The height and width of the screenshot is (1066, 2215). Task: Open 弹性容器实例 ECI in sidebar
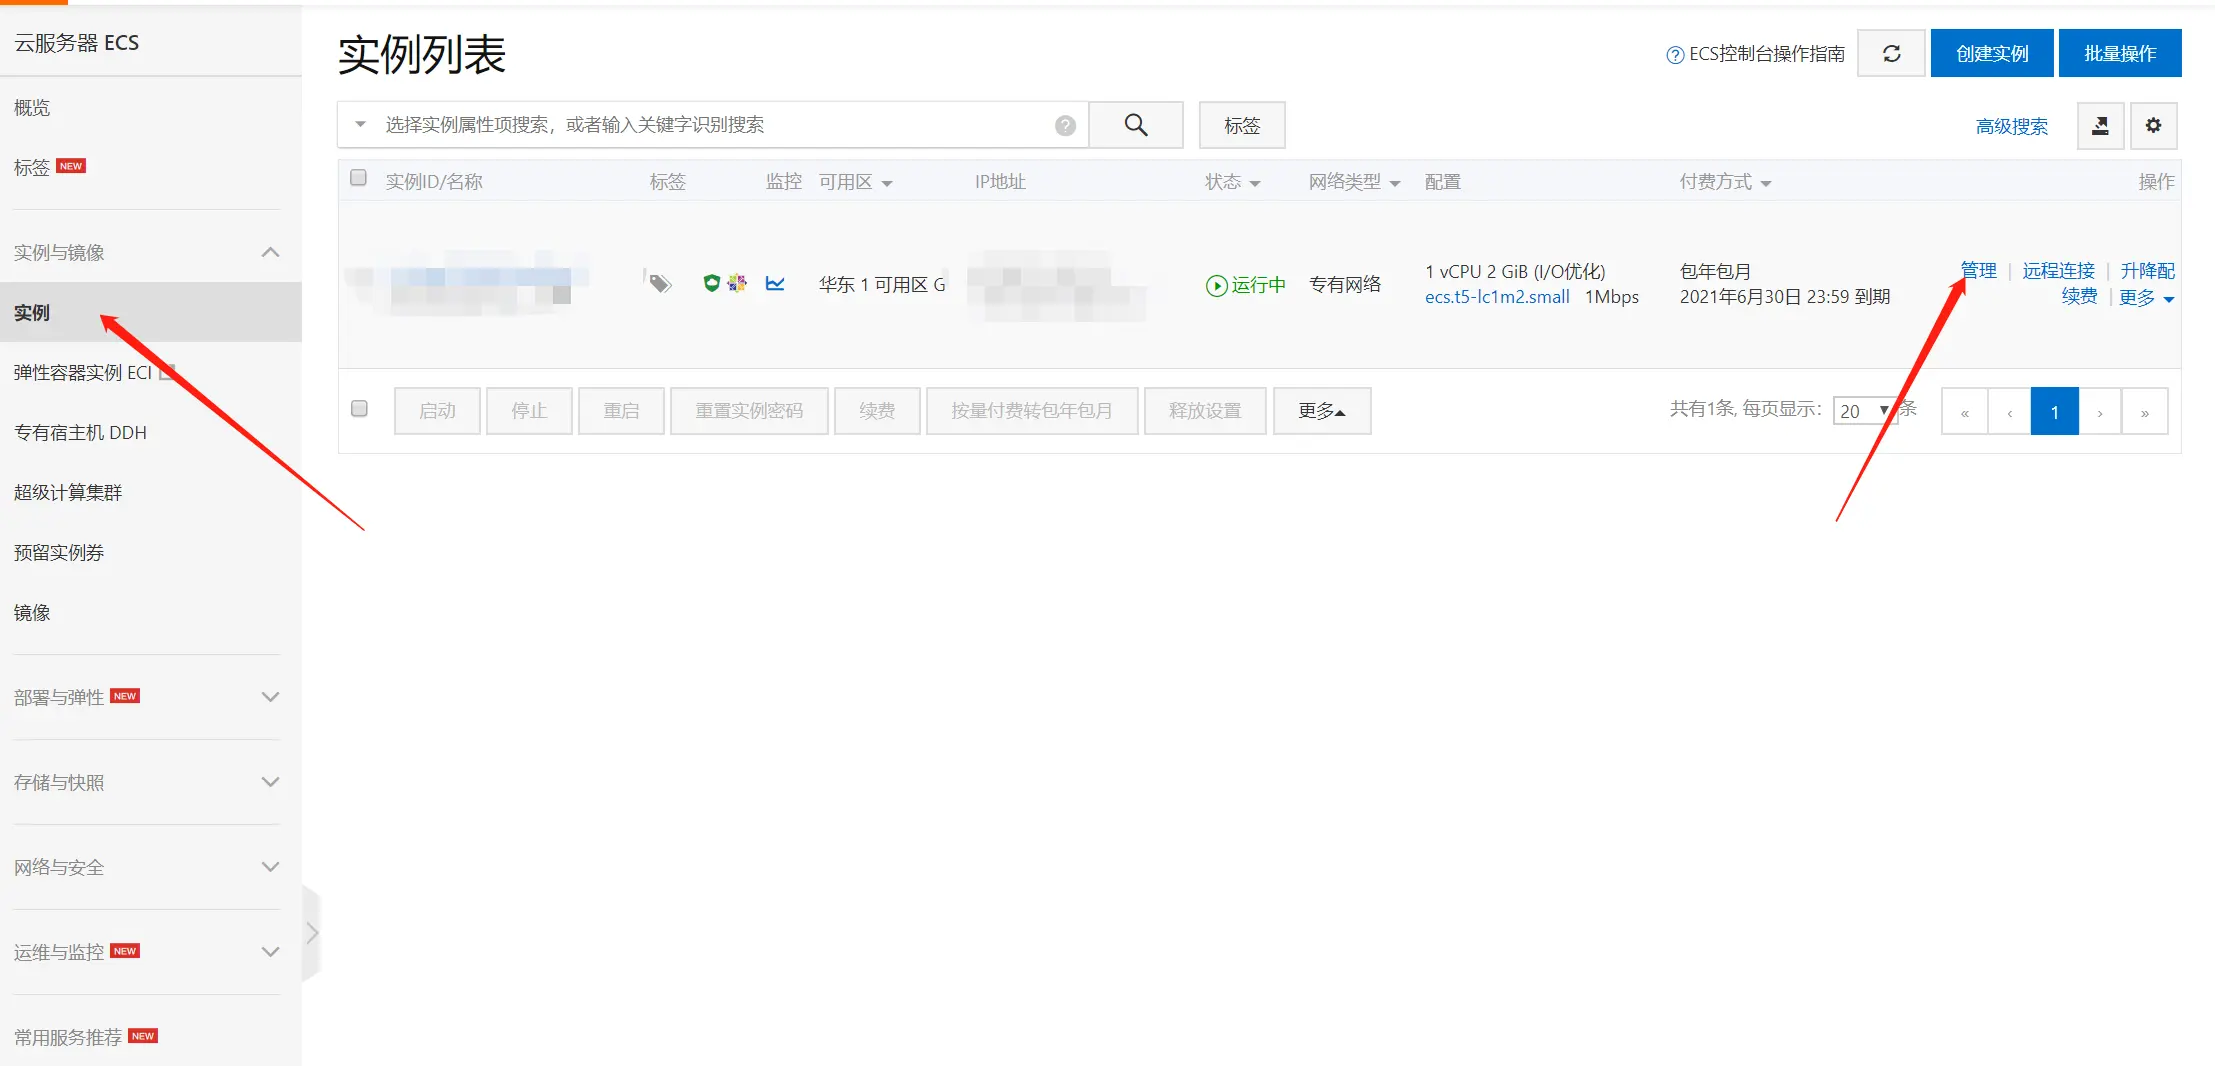point(83,372)
